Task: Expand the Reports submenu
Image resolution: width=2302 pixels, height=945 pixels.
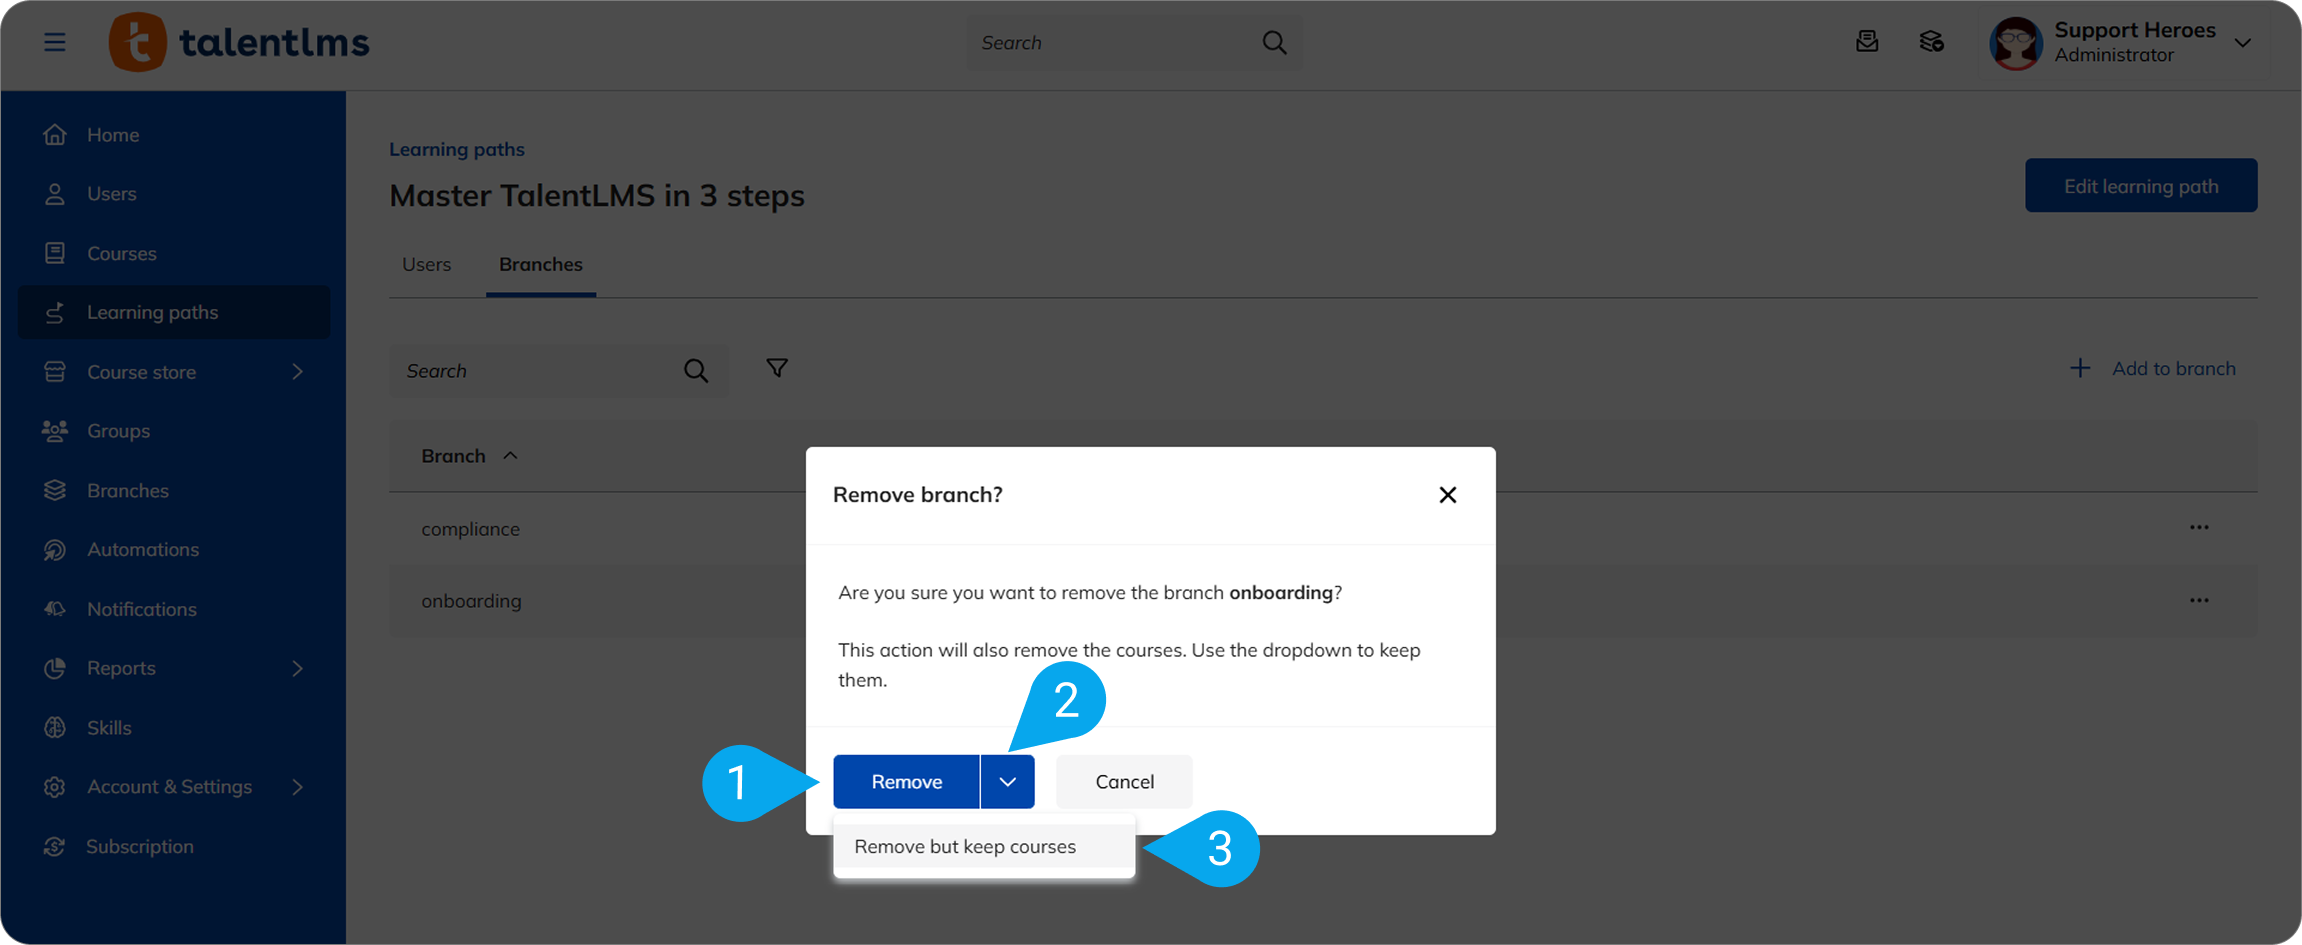Action: pyautogui.click(x=297, y=668)
